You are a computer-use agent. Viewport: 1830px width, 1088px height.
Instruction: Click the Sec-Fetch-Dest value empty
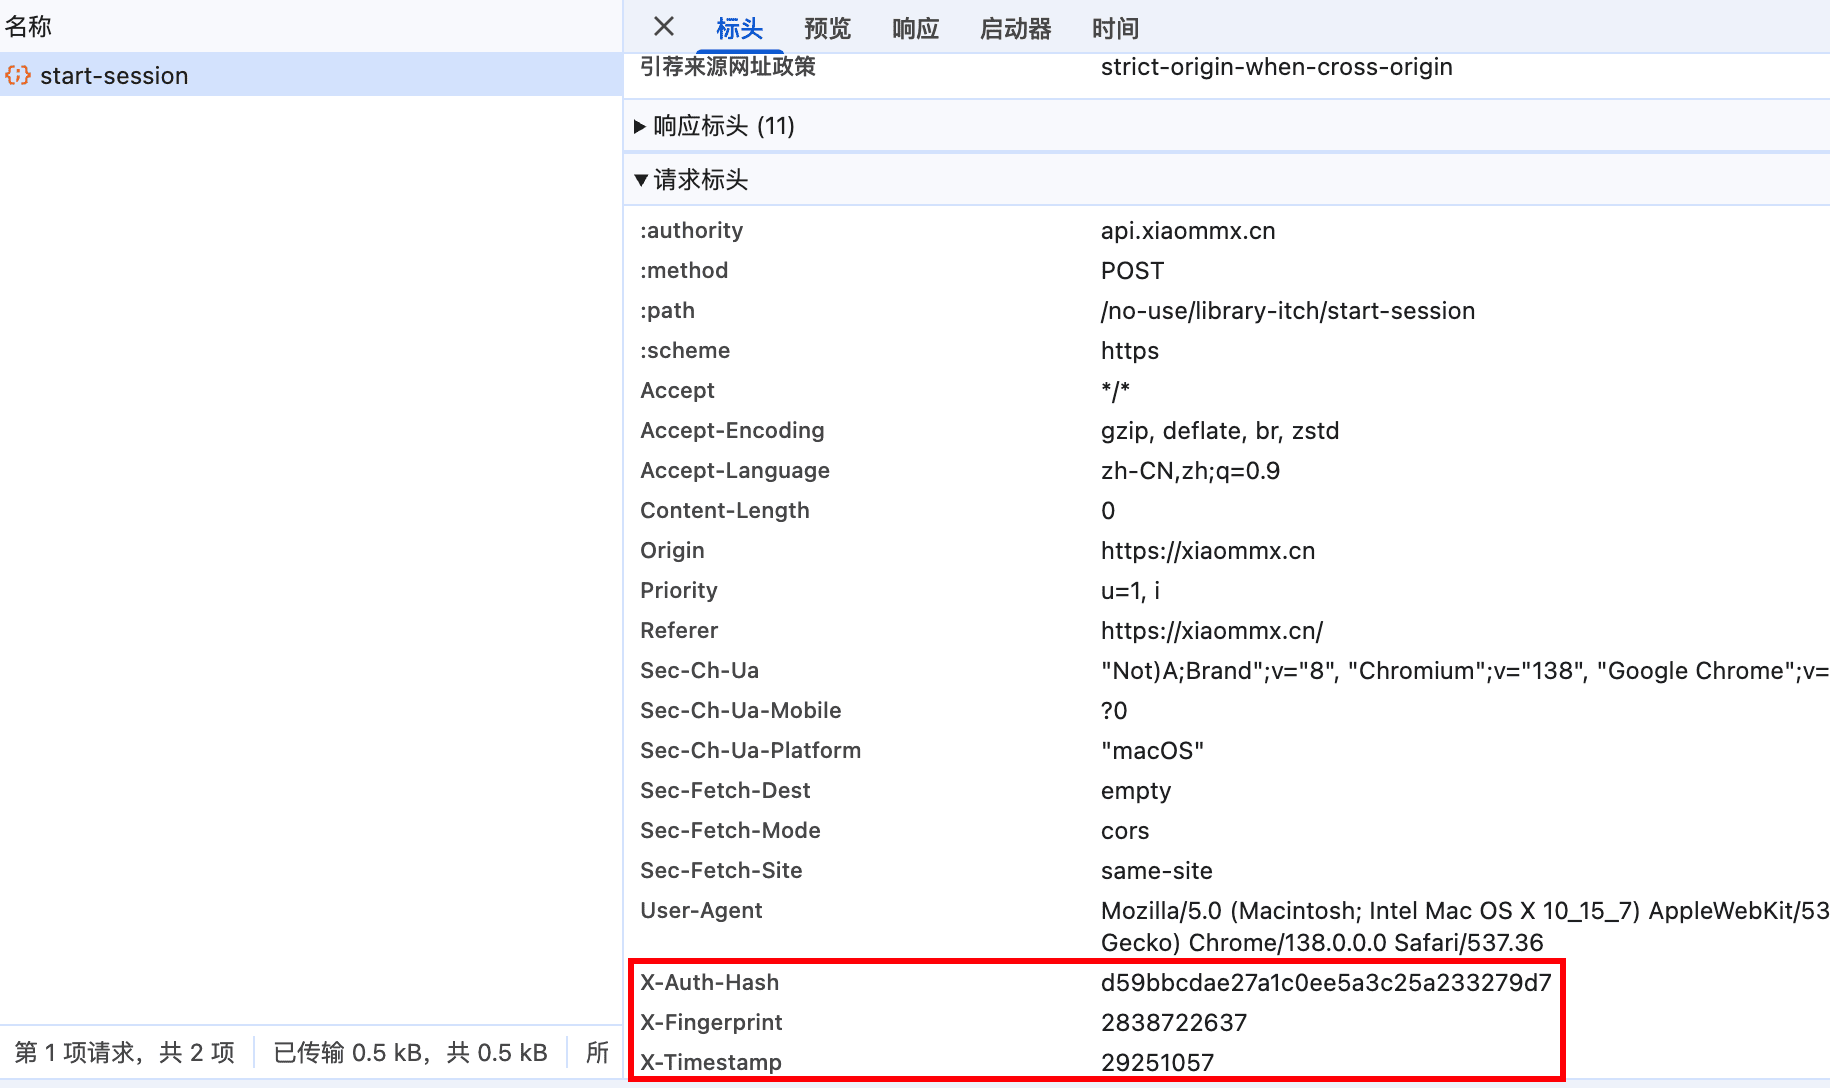[1136, 791]
